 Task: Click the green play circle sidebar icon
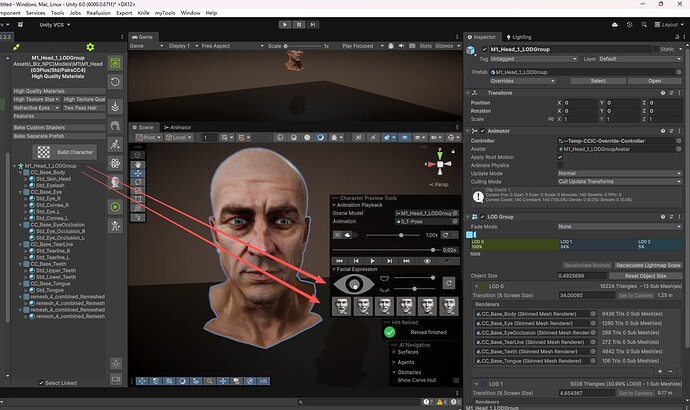point(115,207)
